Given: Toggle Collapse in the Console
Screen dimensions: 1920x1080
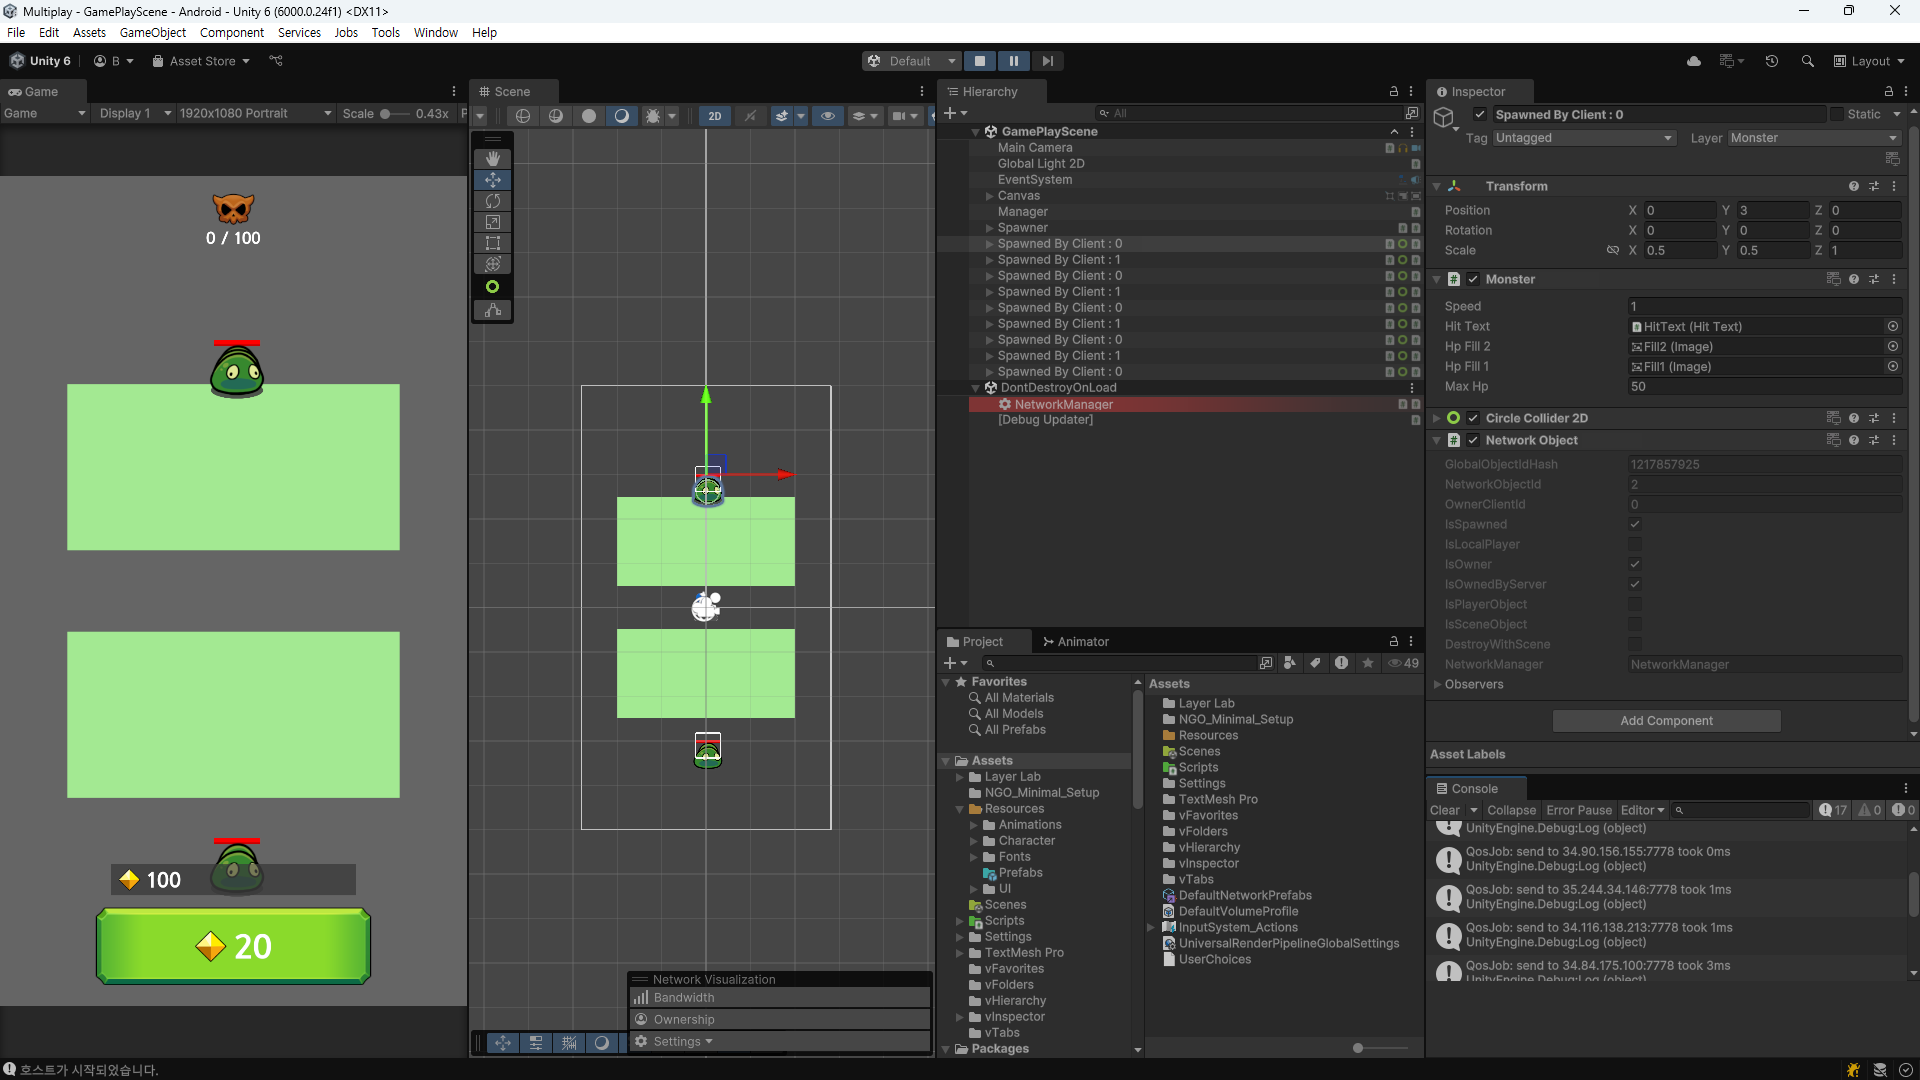Looking at the screenshot, I should pyautogui.click(x=1511, y=811).
